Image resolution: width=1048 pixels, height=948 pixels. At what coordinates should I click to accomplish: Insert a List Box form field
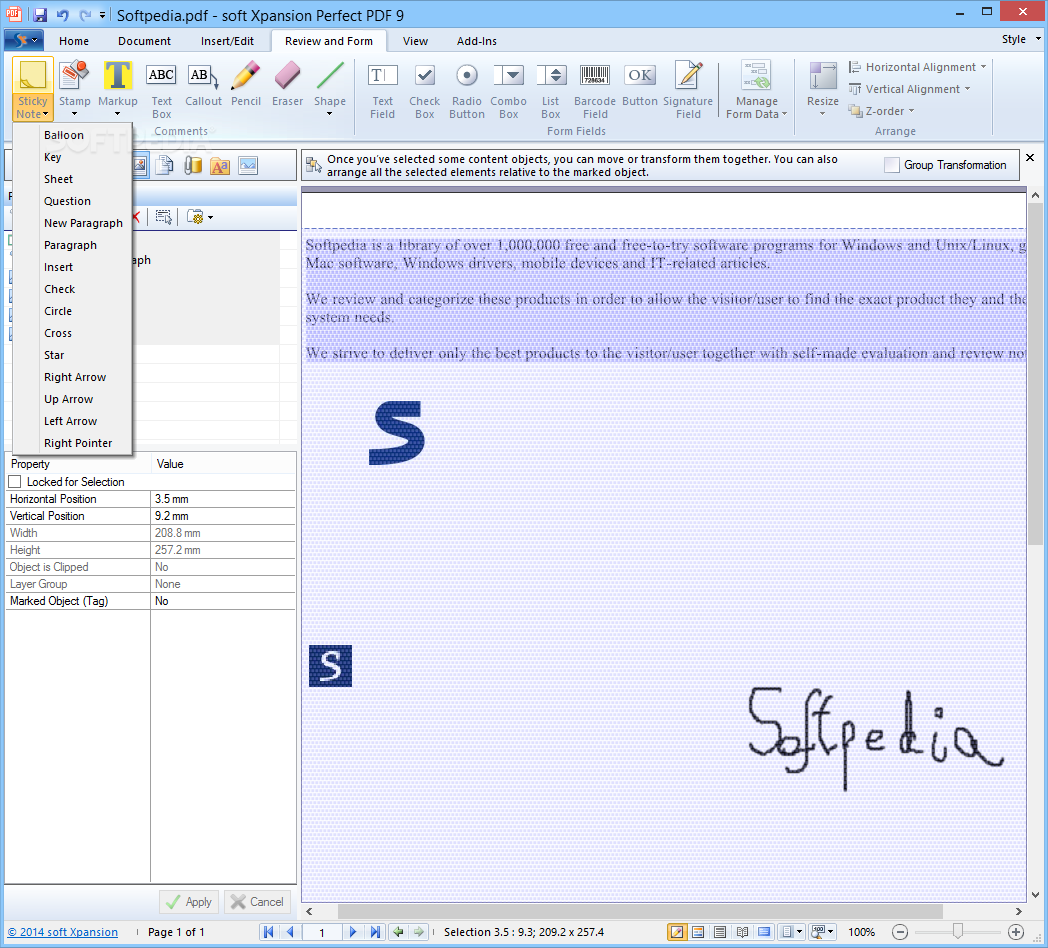point(551,89)
